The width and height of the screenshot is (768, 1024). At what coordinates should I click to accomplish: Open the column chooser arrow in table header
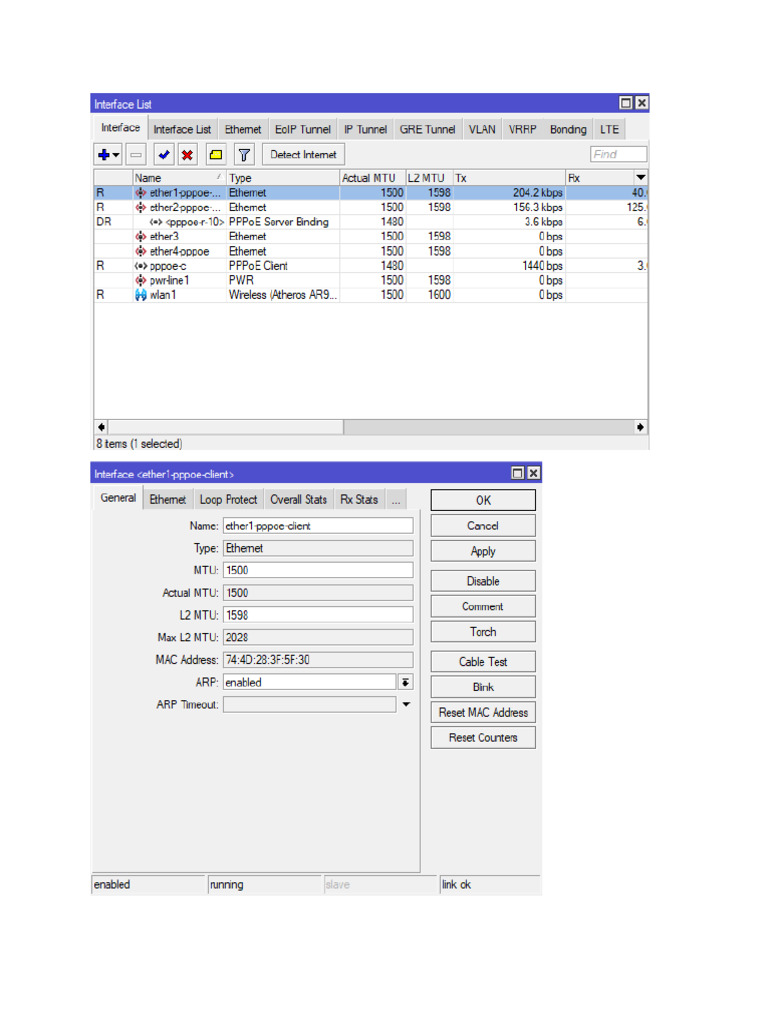640,178
